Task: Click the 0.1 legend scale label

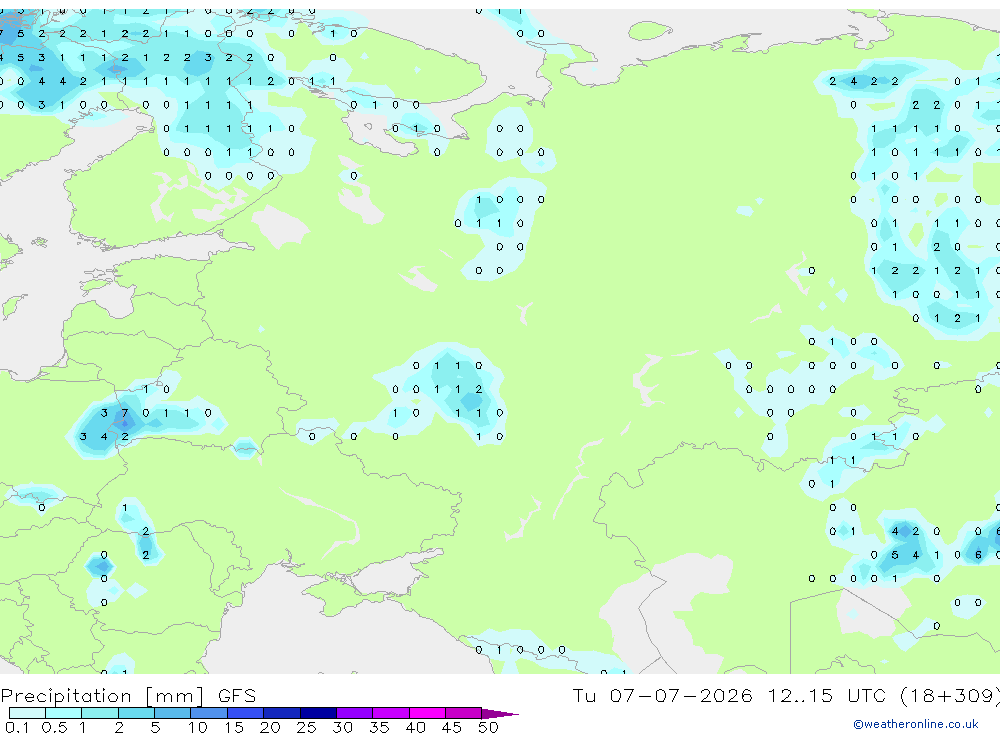Action: (17, 727)
